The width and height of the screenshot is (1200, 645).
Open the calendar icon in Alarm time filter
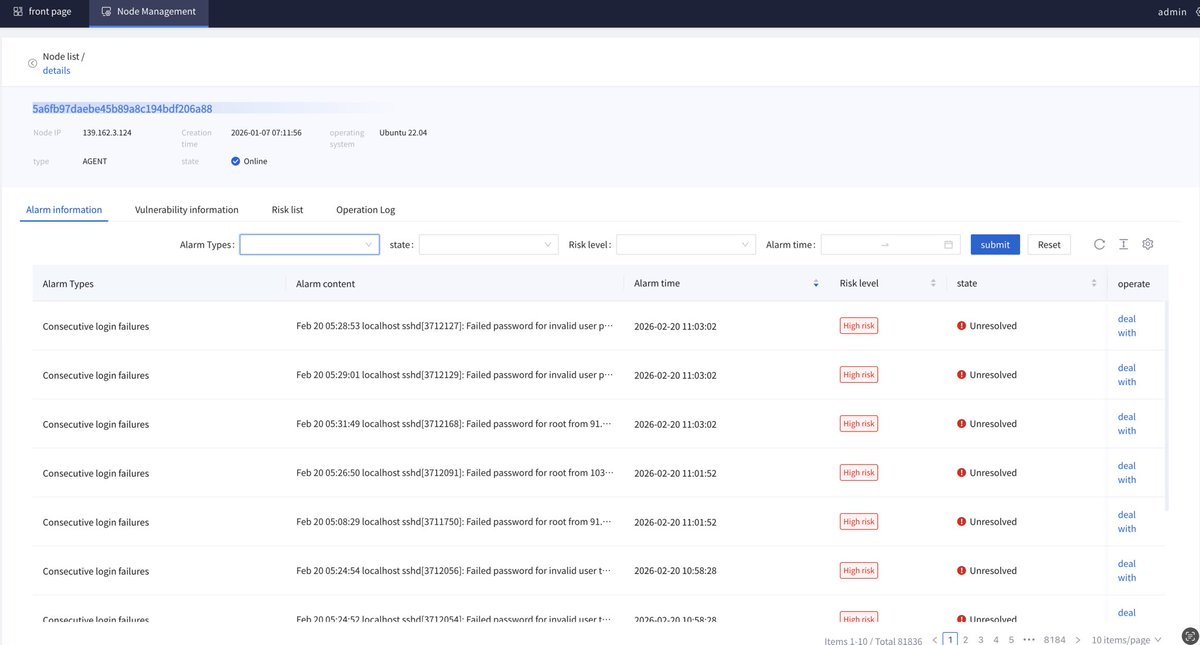(946, 243)
